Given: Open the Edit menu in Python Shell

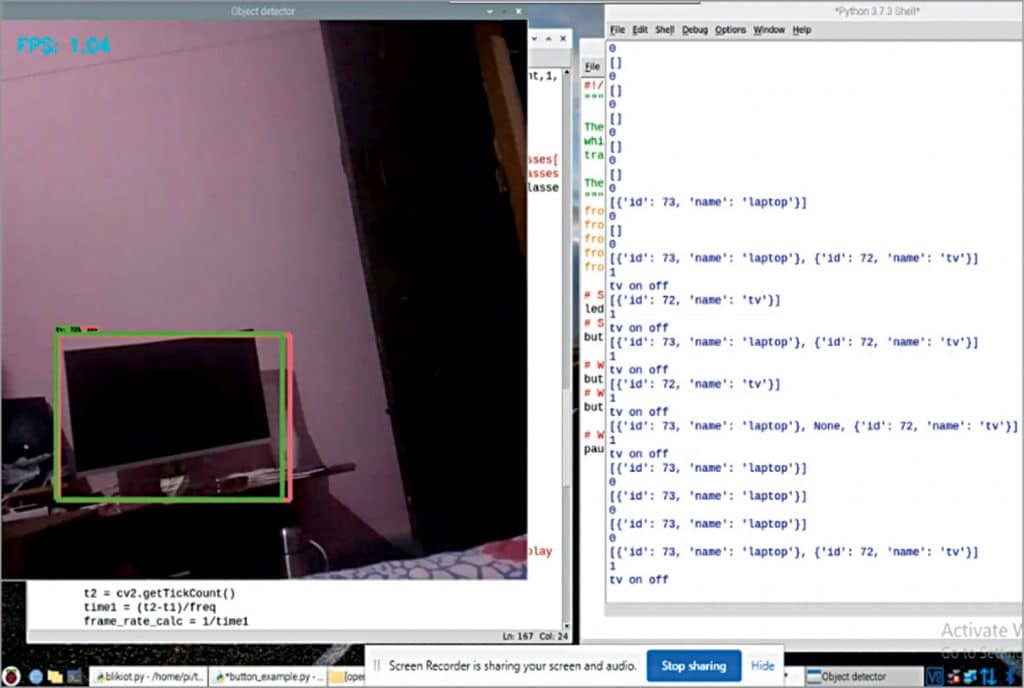Looking at the screenshot, I should click(x=640, y=29).
